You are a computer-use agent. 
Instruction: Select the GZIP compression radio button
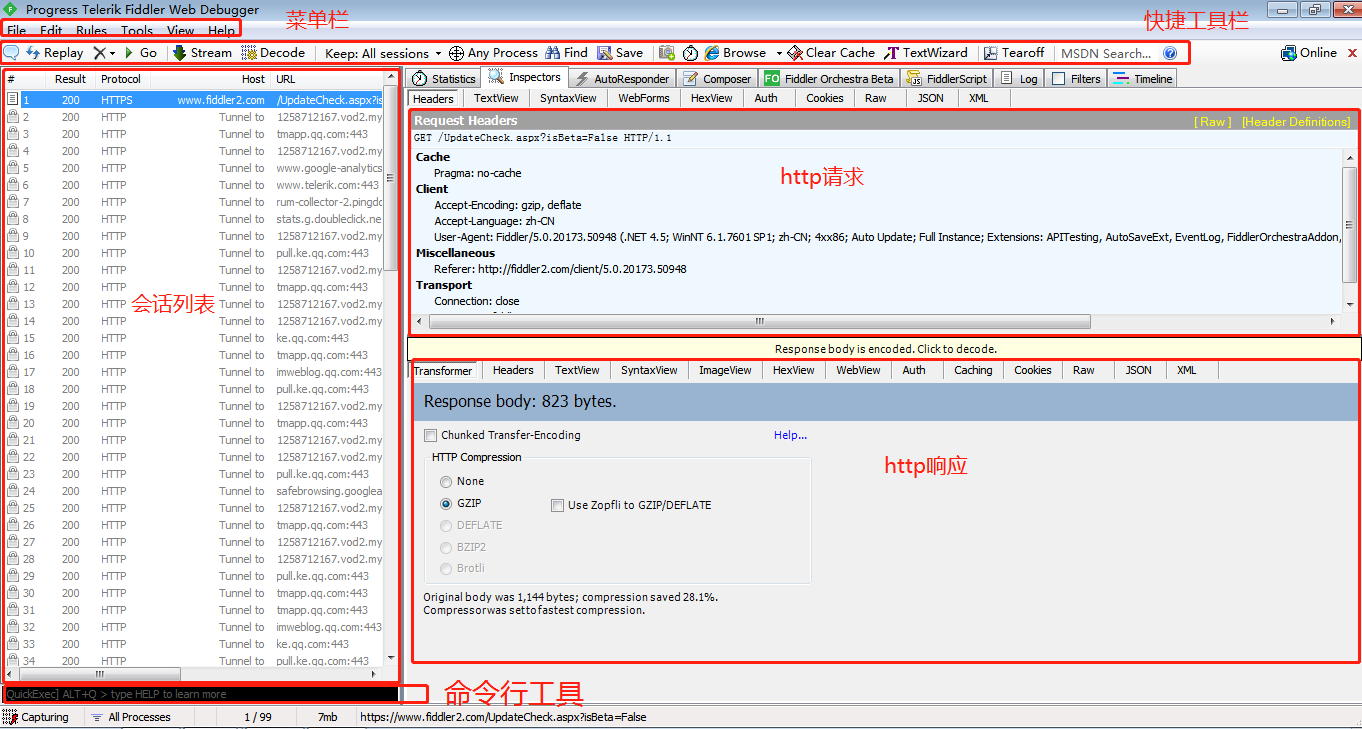pyautogui.click(x=446, y=504)
